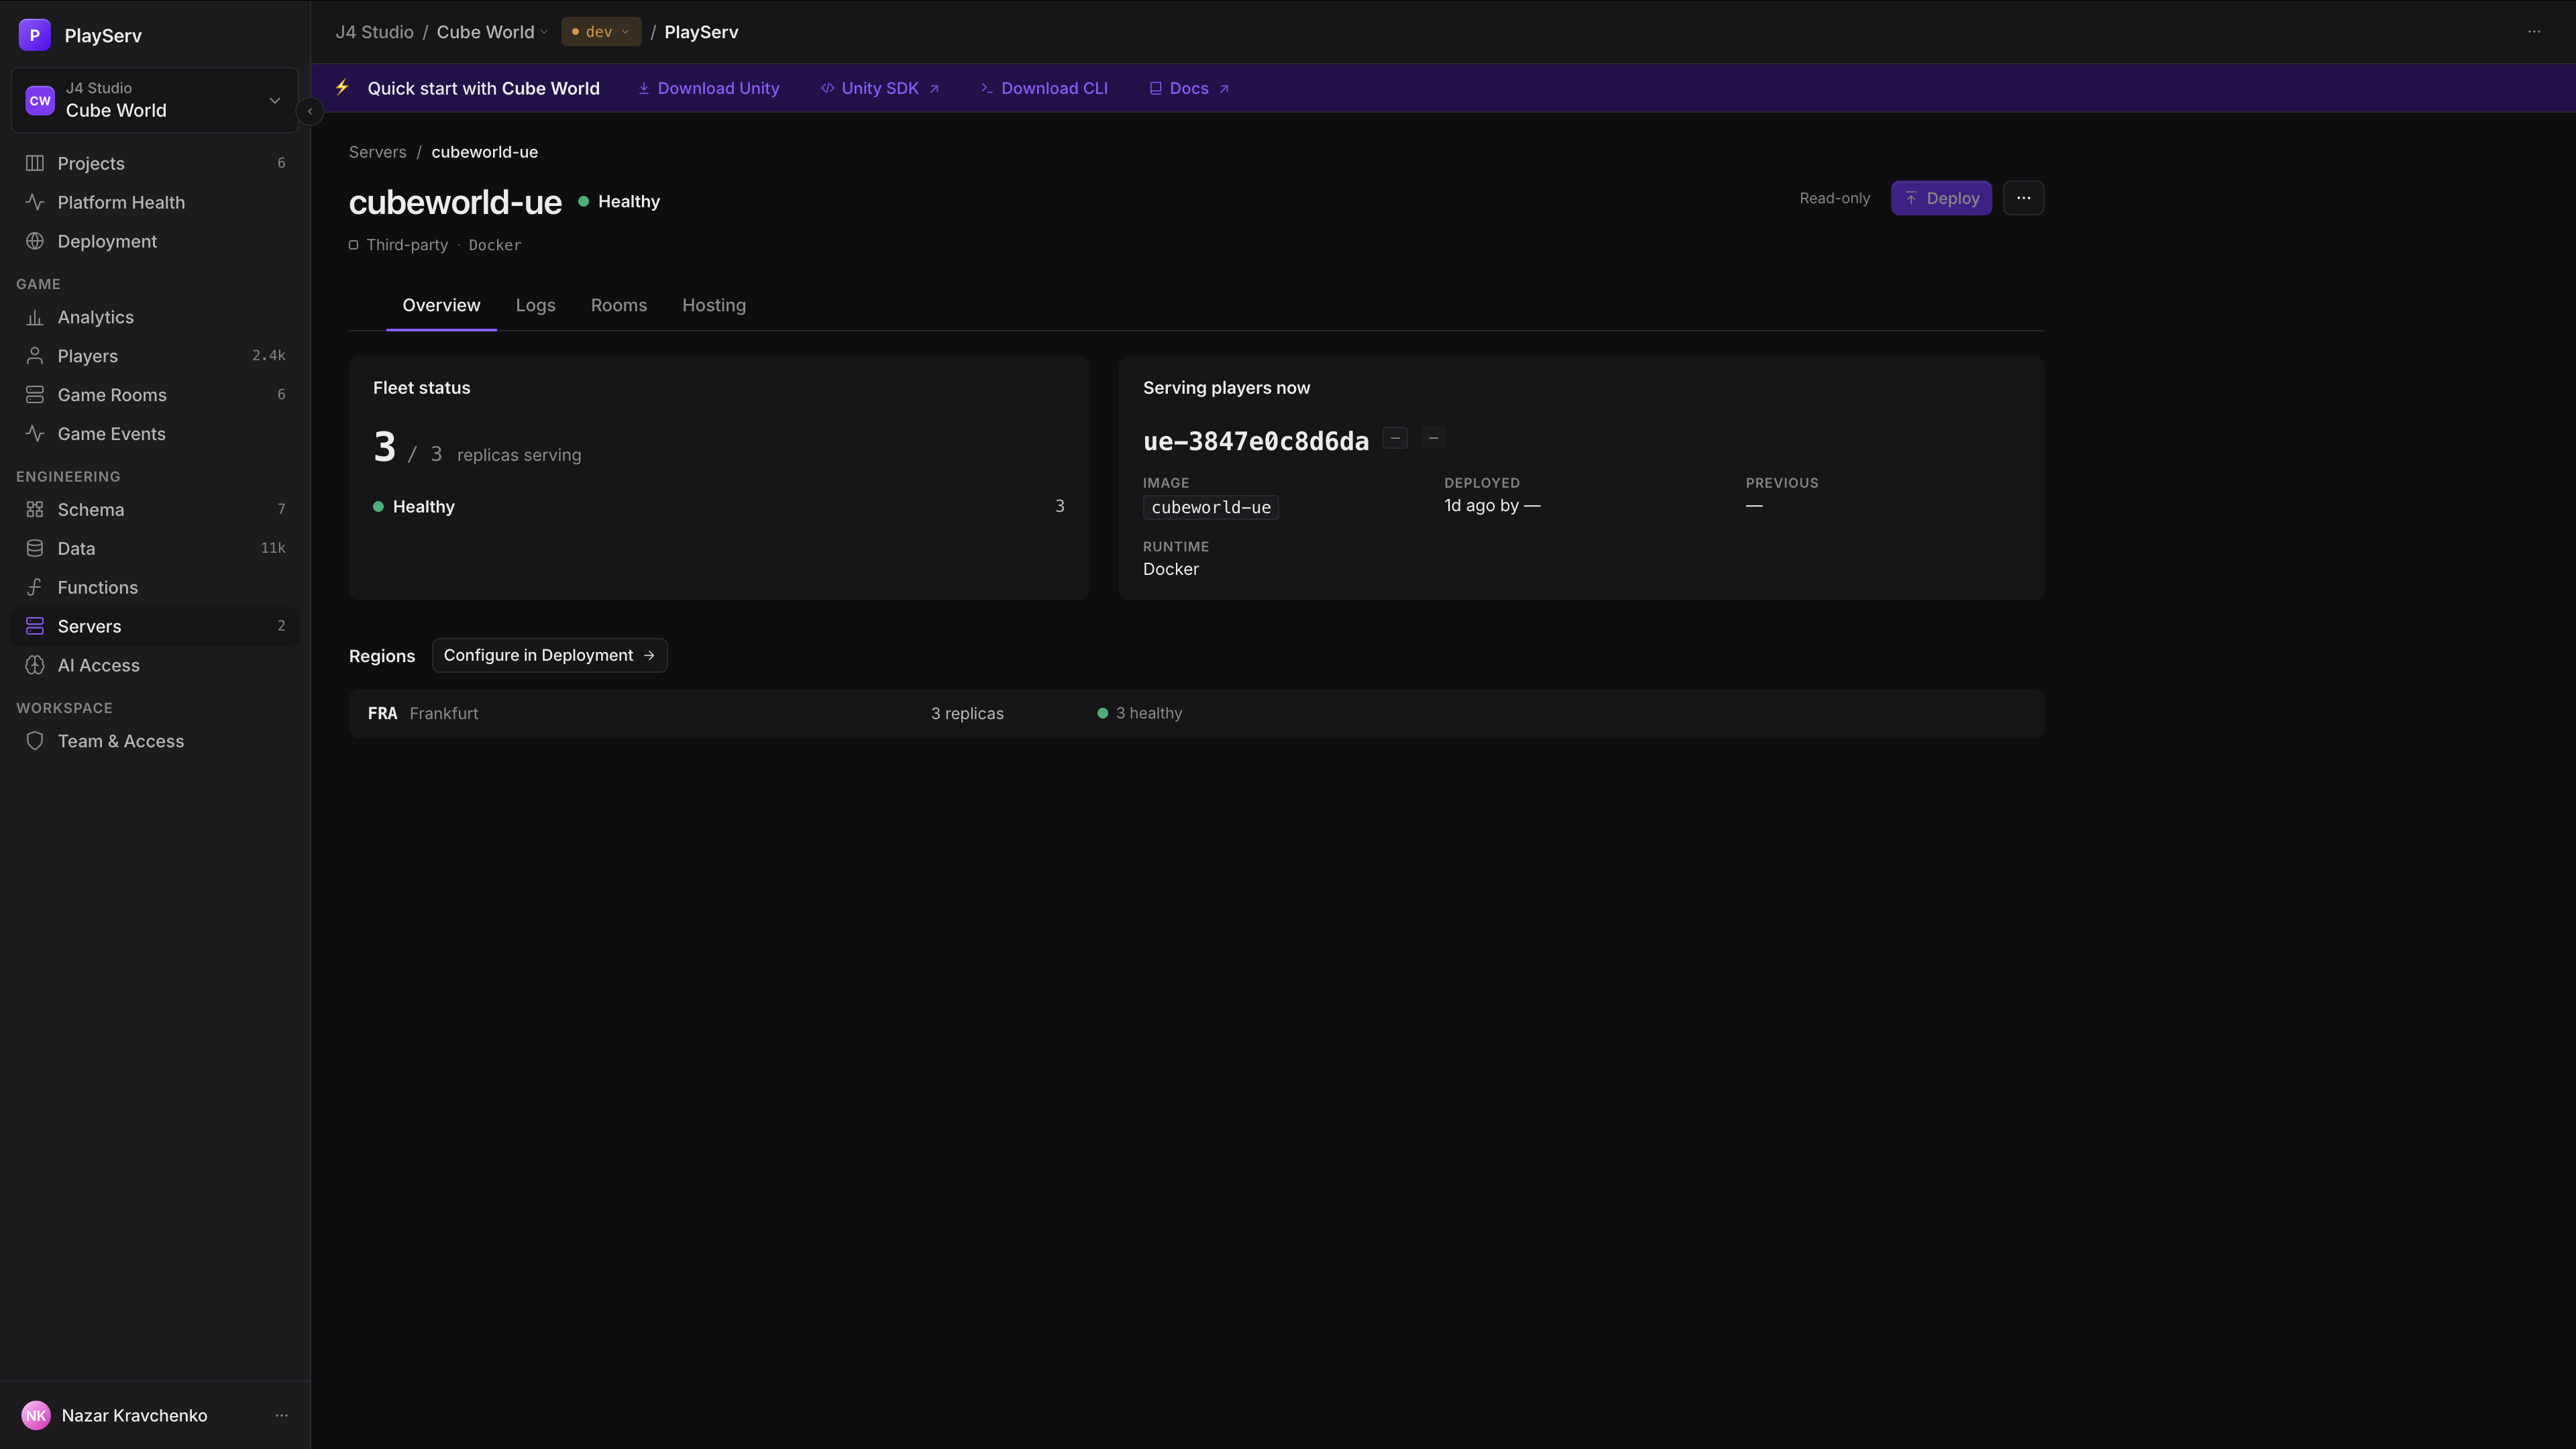Switch to the Hosting tab

pos(714,305)
